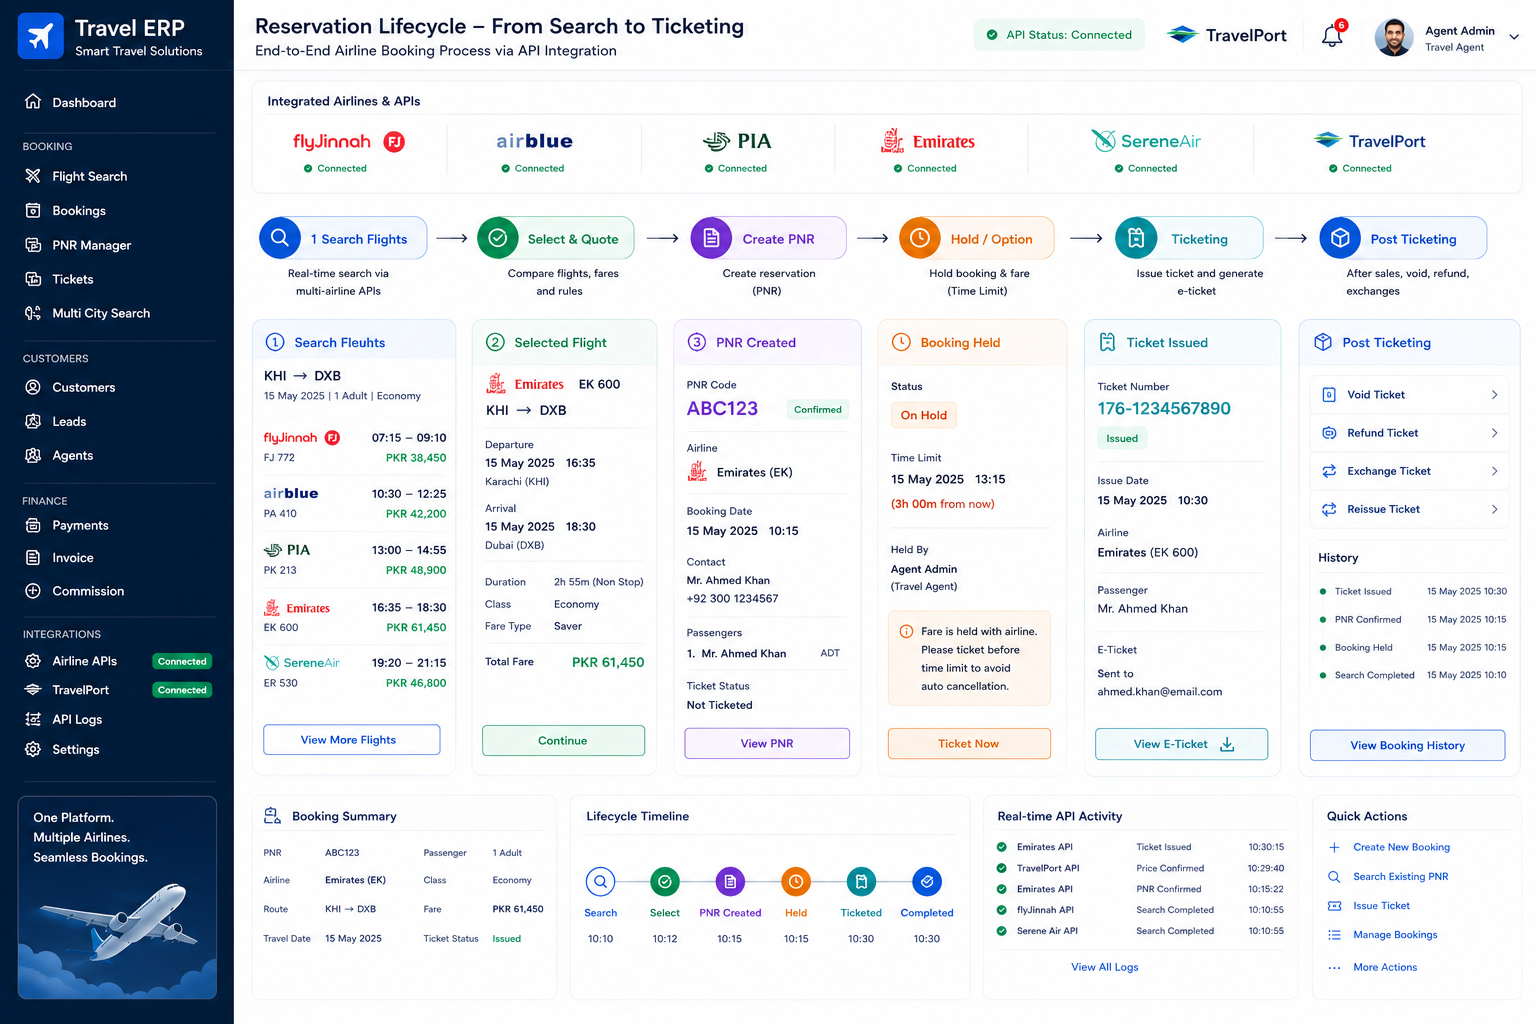Click the Completed timeline marker
The image size is (1536, 1024).
tap(927, 882)
